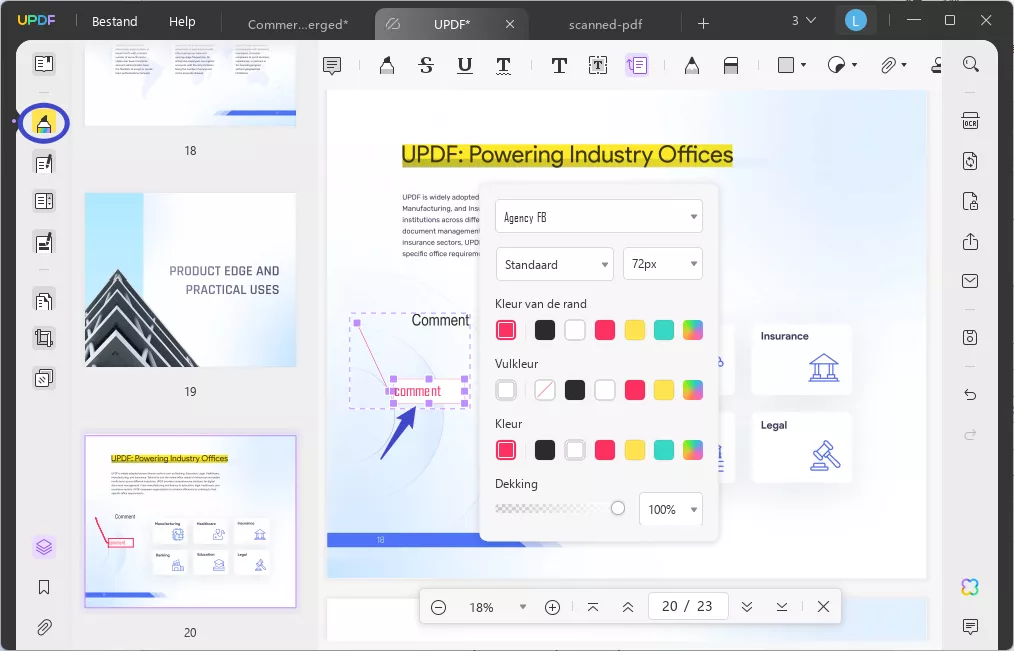The image size is (1014, 651).
Task: Switch to the Commer...erged* tab
Action: pyautogui.click(x=298, y=25)
